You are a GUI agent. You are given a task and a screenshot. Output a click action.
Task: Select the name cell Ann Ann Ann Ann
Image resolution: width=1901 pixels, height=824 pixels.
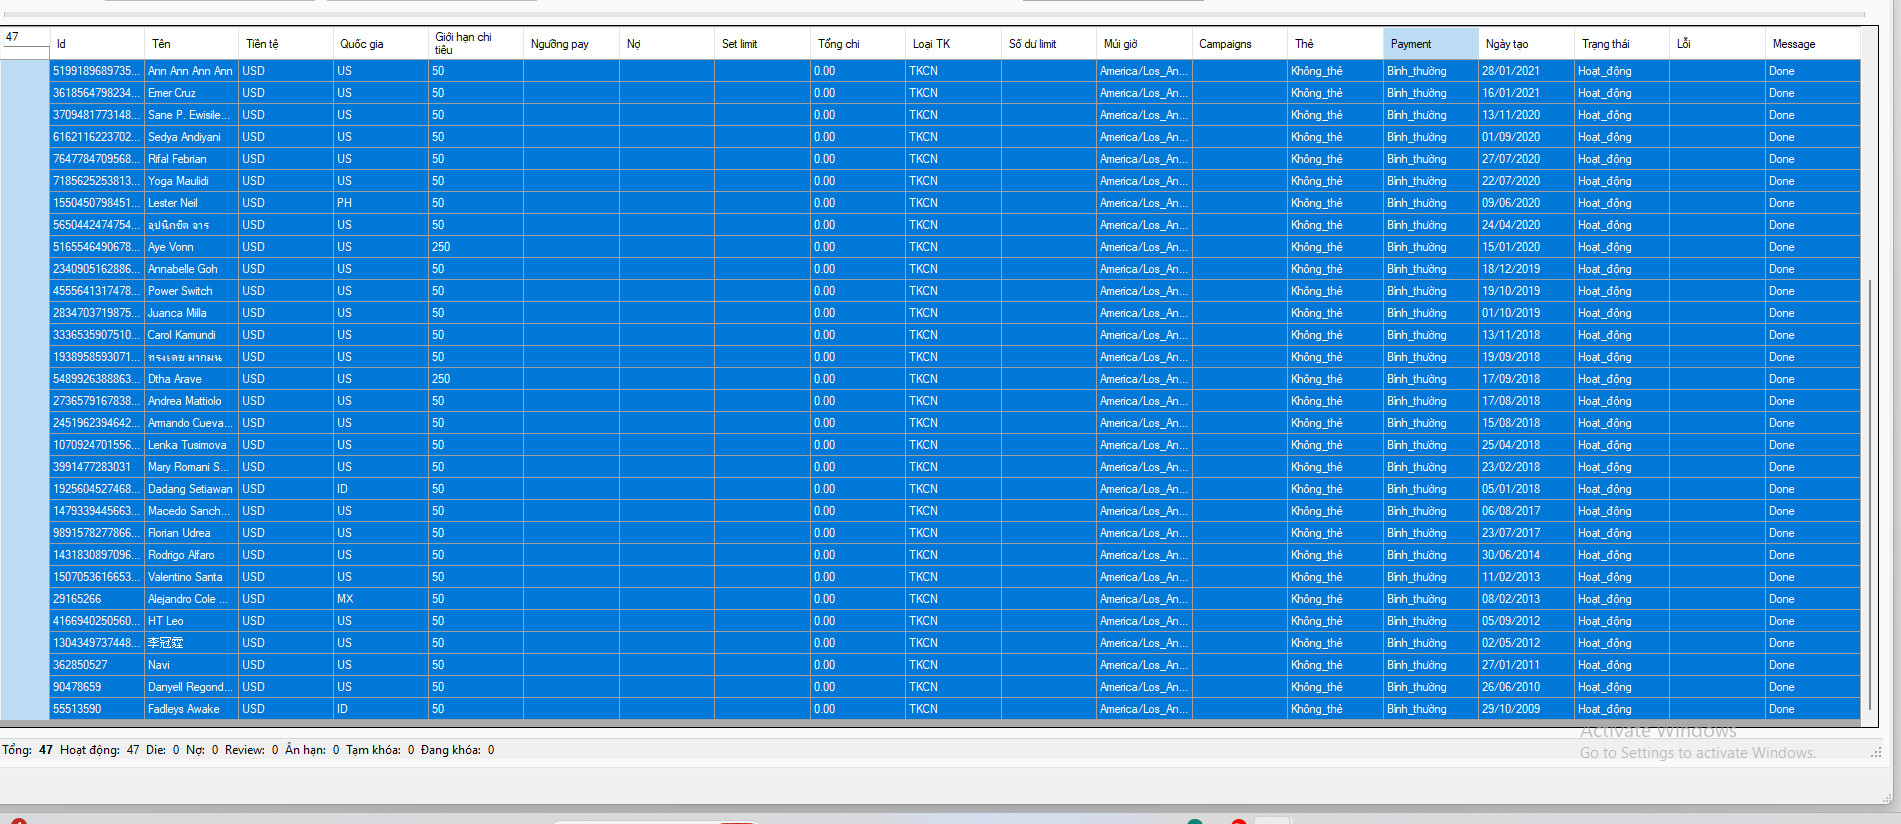(191, 71)
